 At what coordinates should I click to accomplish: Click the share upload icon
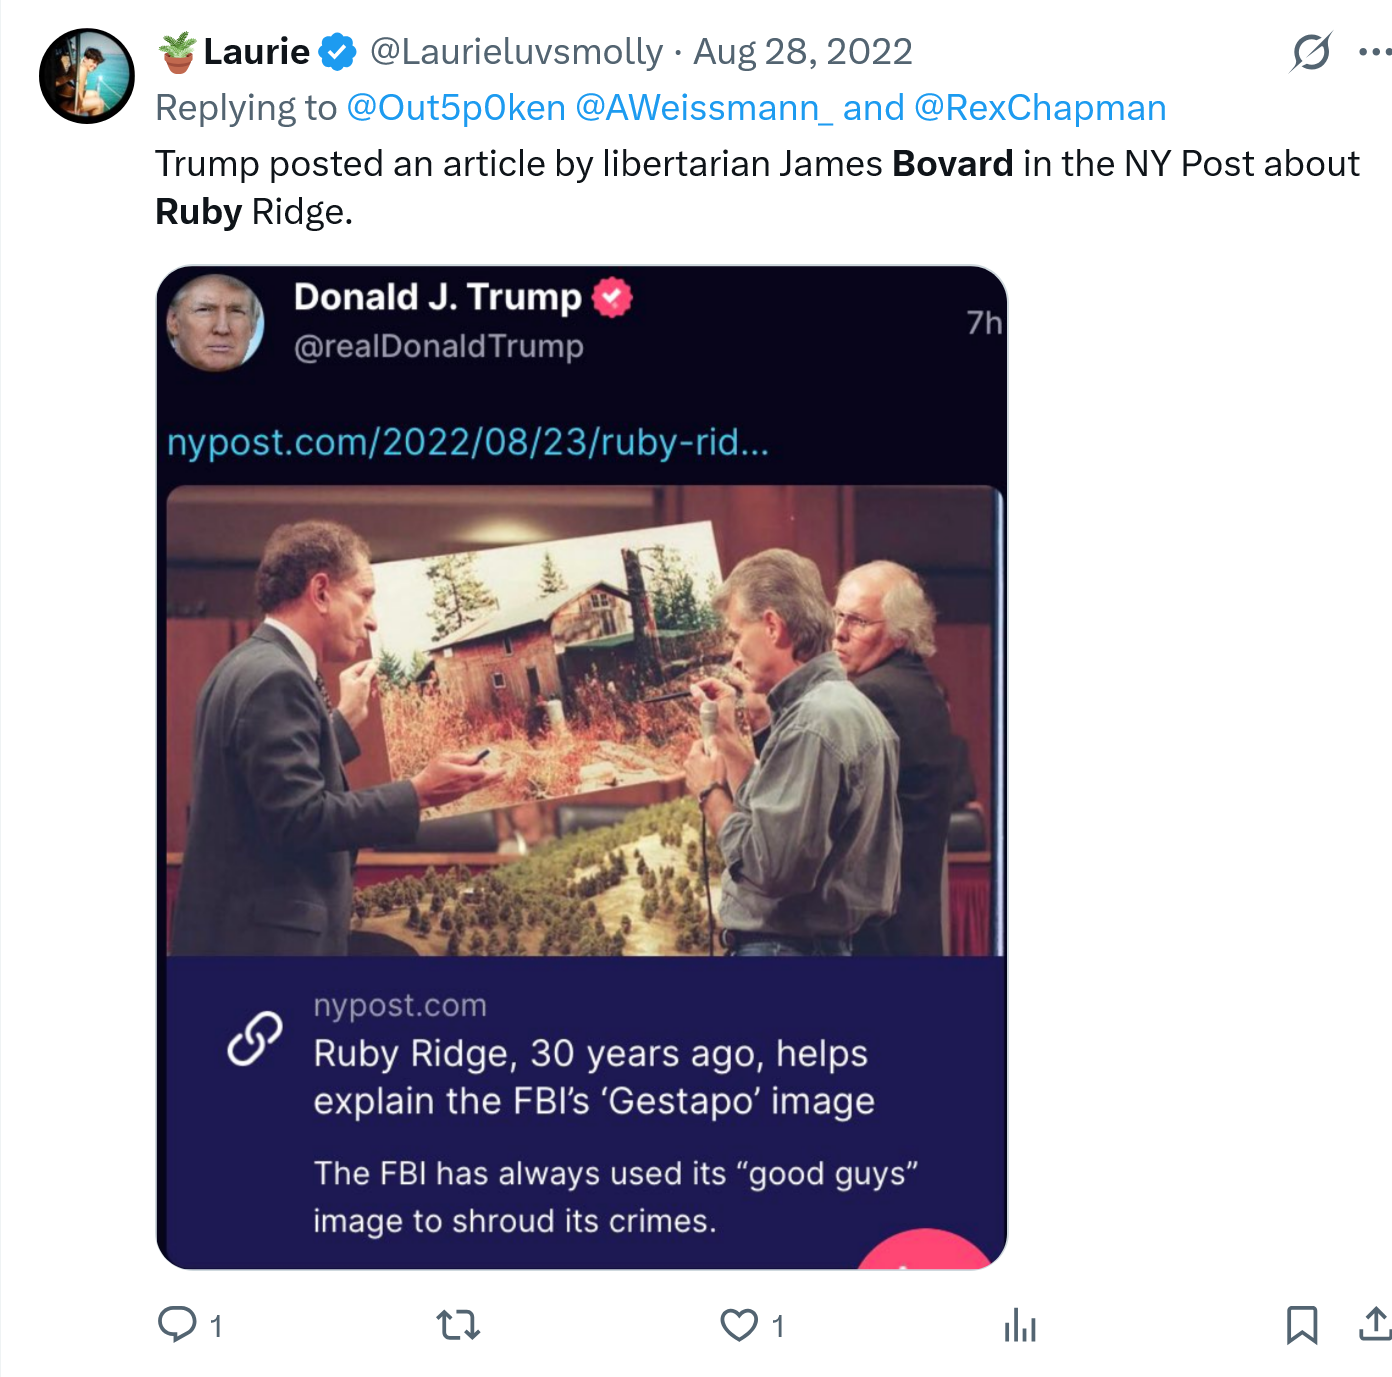(1375, 1323)
